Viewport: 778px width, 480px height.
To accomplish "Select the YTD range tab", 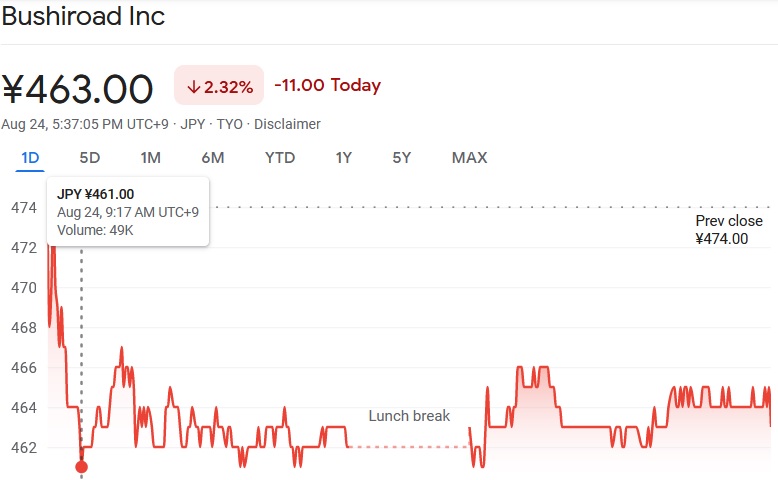I will tap(280, 158).
